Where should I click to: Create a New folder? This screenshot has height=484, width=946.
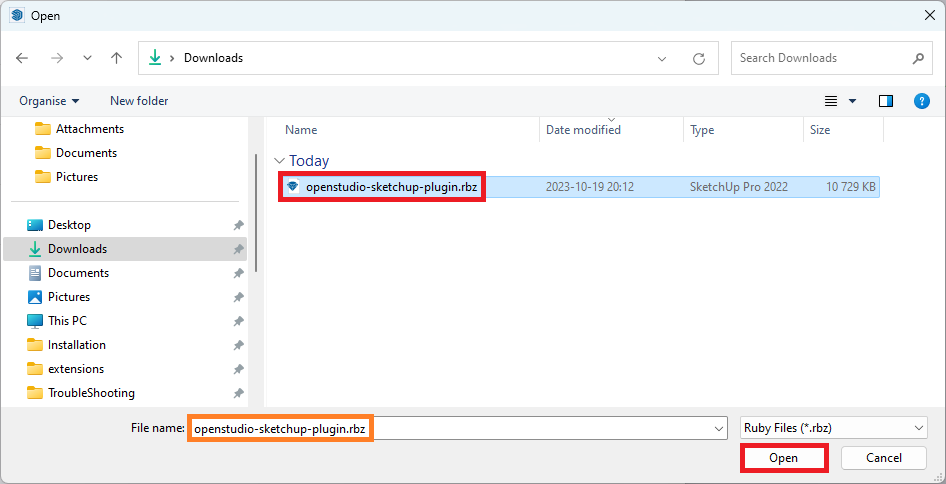point(139,101)
